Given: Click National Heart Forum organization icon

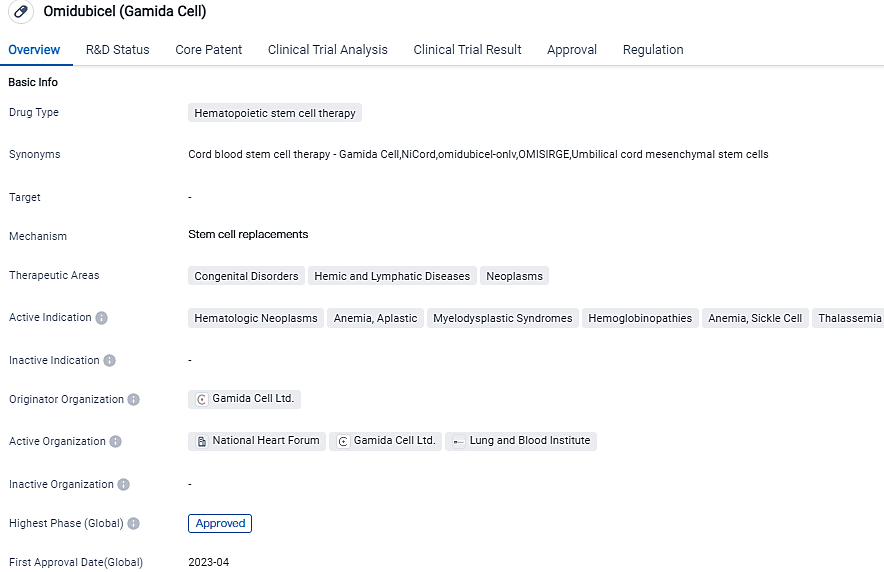Looking at the screenshot, I should [201, 441].
